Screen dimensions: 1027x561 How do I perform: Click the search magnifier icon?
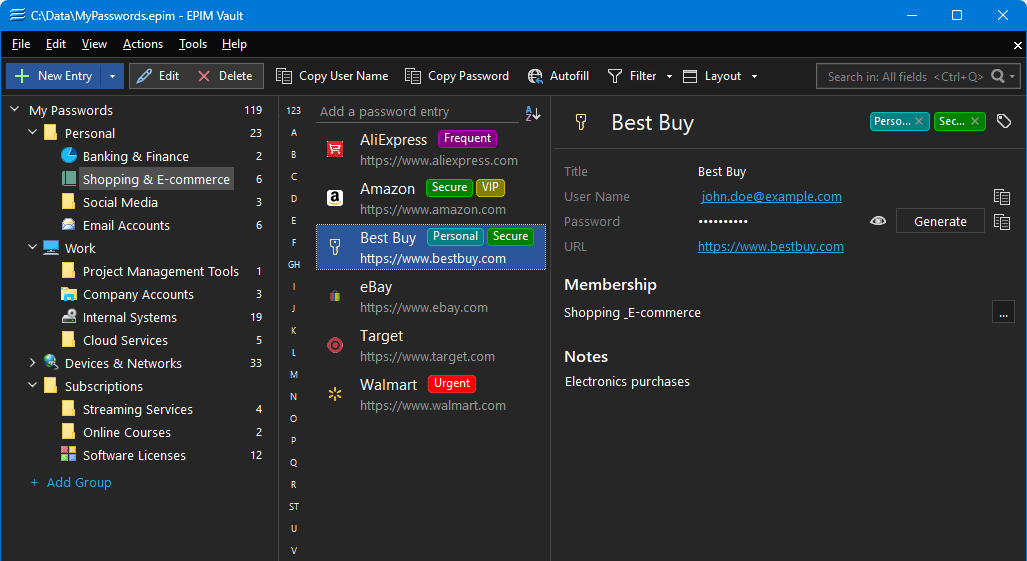tap(998, 76)
